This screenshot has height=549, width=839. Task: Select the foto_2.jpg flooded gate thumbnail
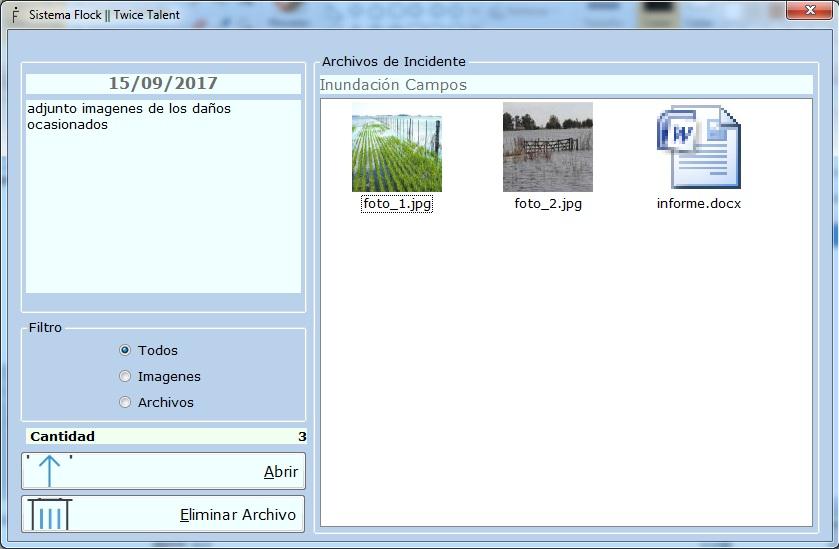tap(547, 147)
